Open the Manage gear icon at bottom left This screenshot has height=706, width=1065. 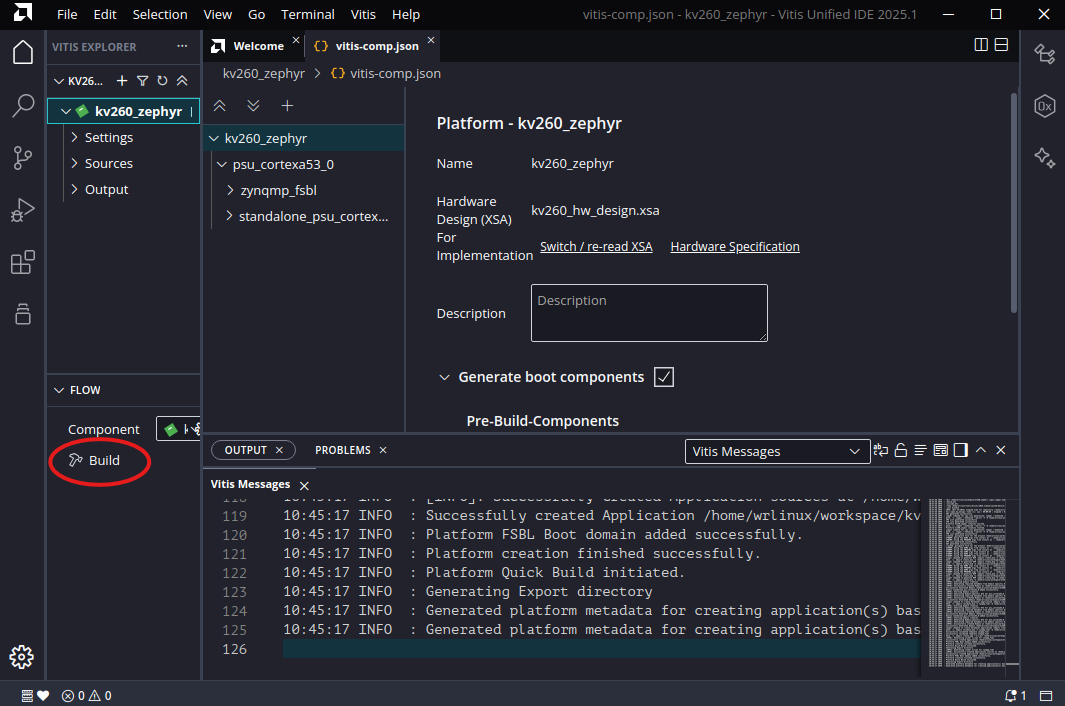coord(22,657)
